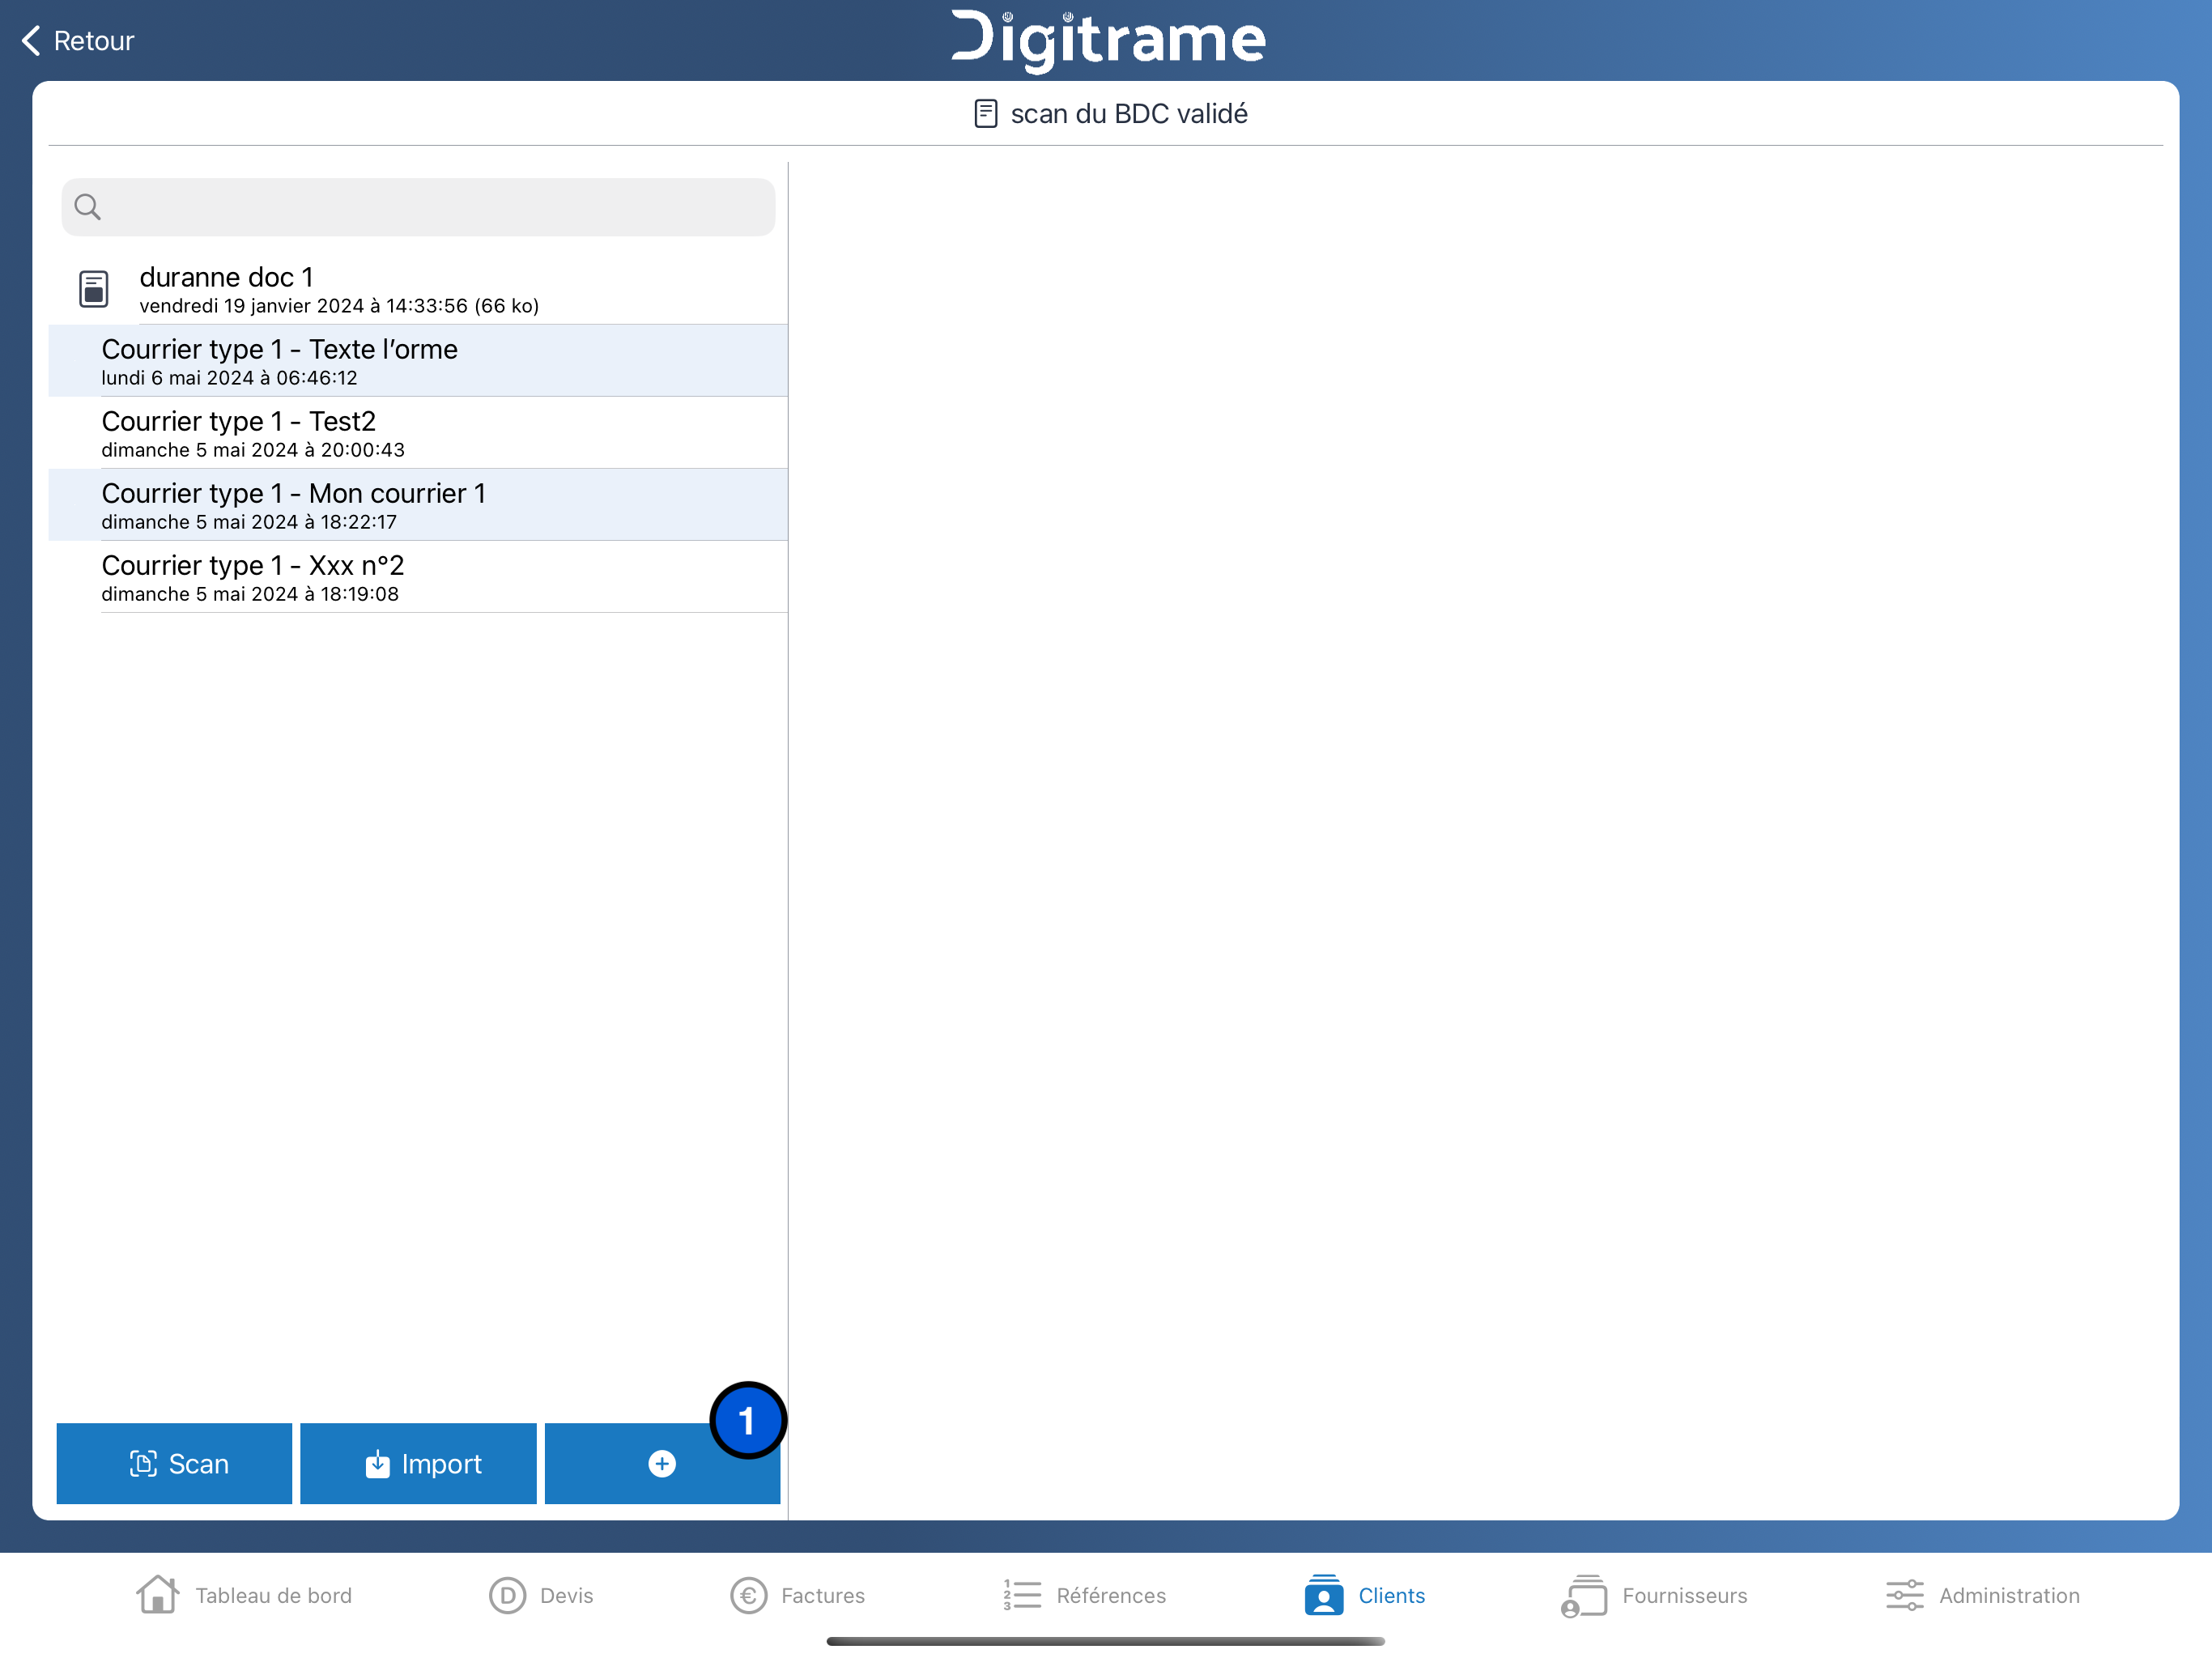Open the Références tab
2212x1658 pixels.
(1084, 1595)
